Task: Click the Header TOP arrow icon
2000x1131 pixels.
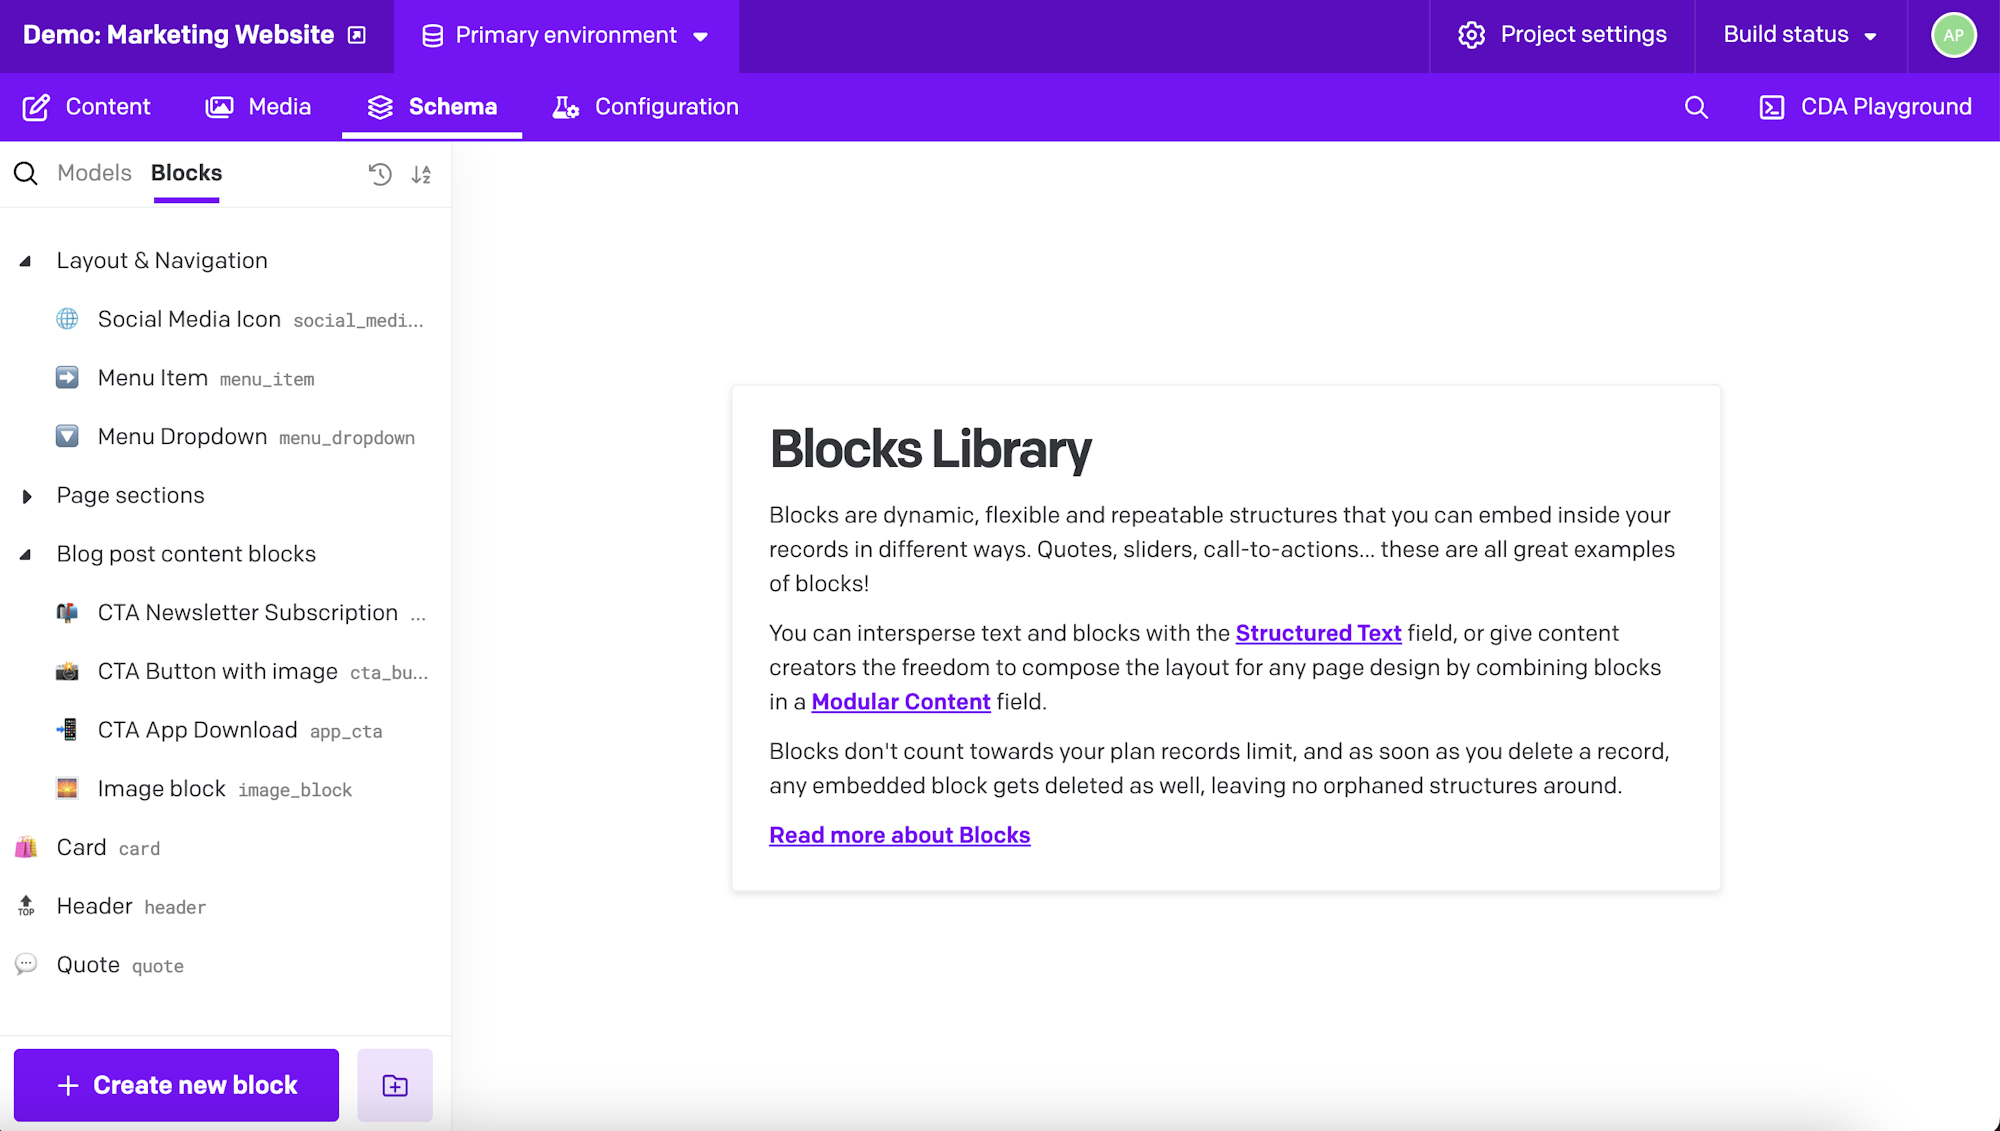Action: tap(26, 906)
